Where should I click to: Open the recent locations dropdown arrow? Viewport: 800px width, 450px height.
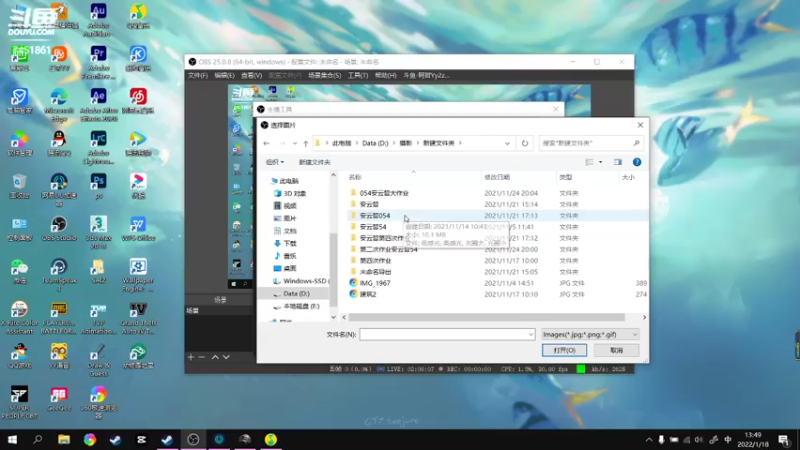pyautogui.click(x=295, y=143)
